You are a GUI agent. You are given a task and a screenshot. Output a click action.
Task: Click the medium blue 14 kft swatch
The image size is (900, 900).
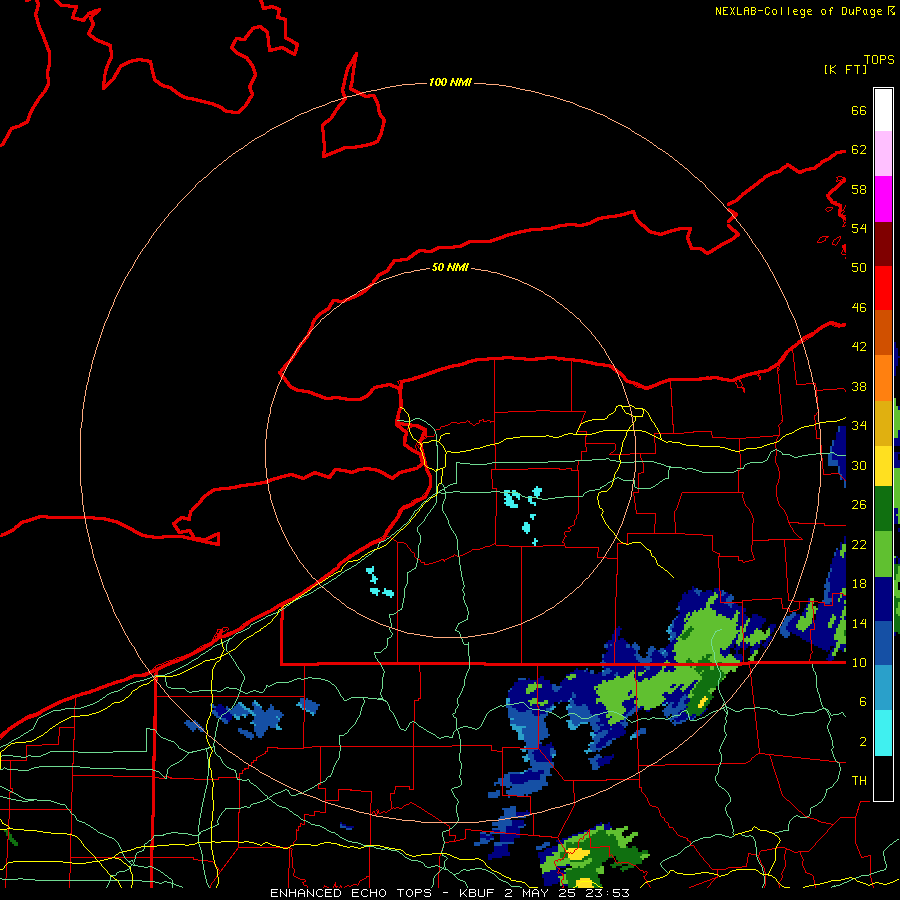click(x=883, y=643)
